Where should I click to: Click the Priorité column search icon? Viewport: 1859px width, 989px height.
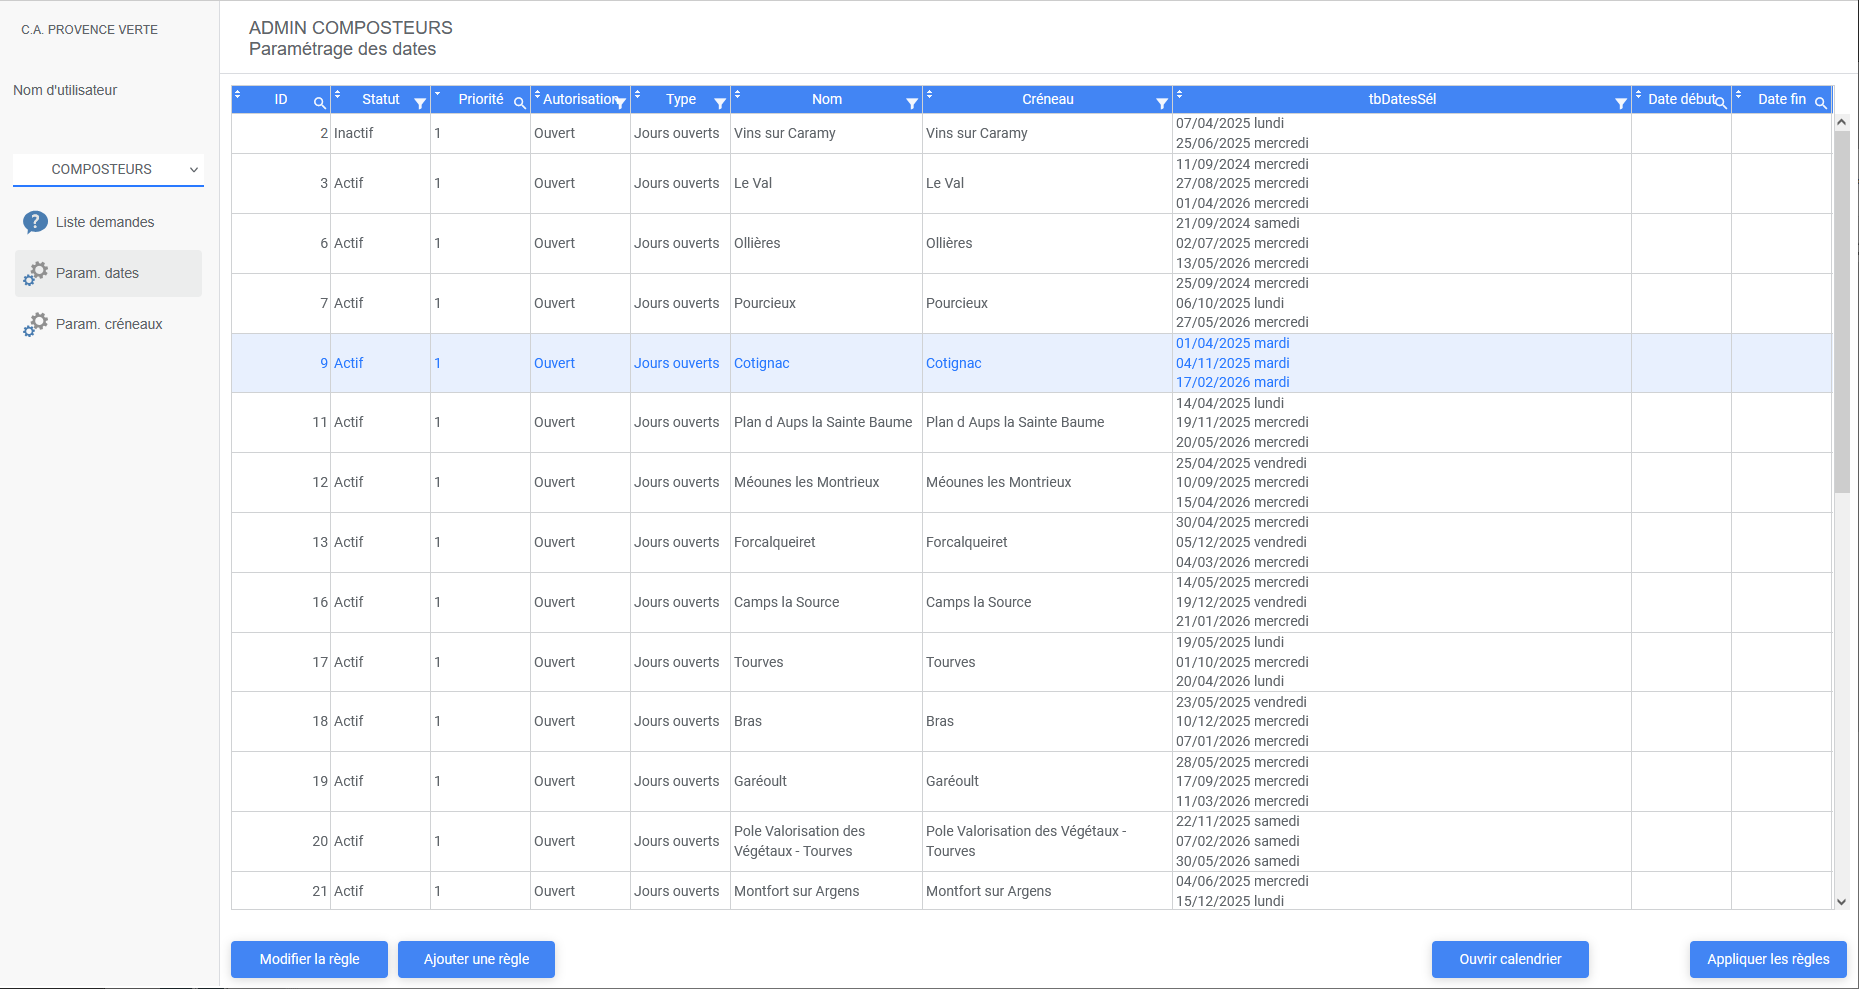[519, 103]
